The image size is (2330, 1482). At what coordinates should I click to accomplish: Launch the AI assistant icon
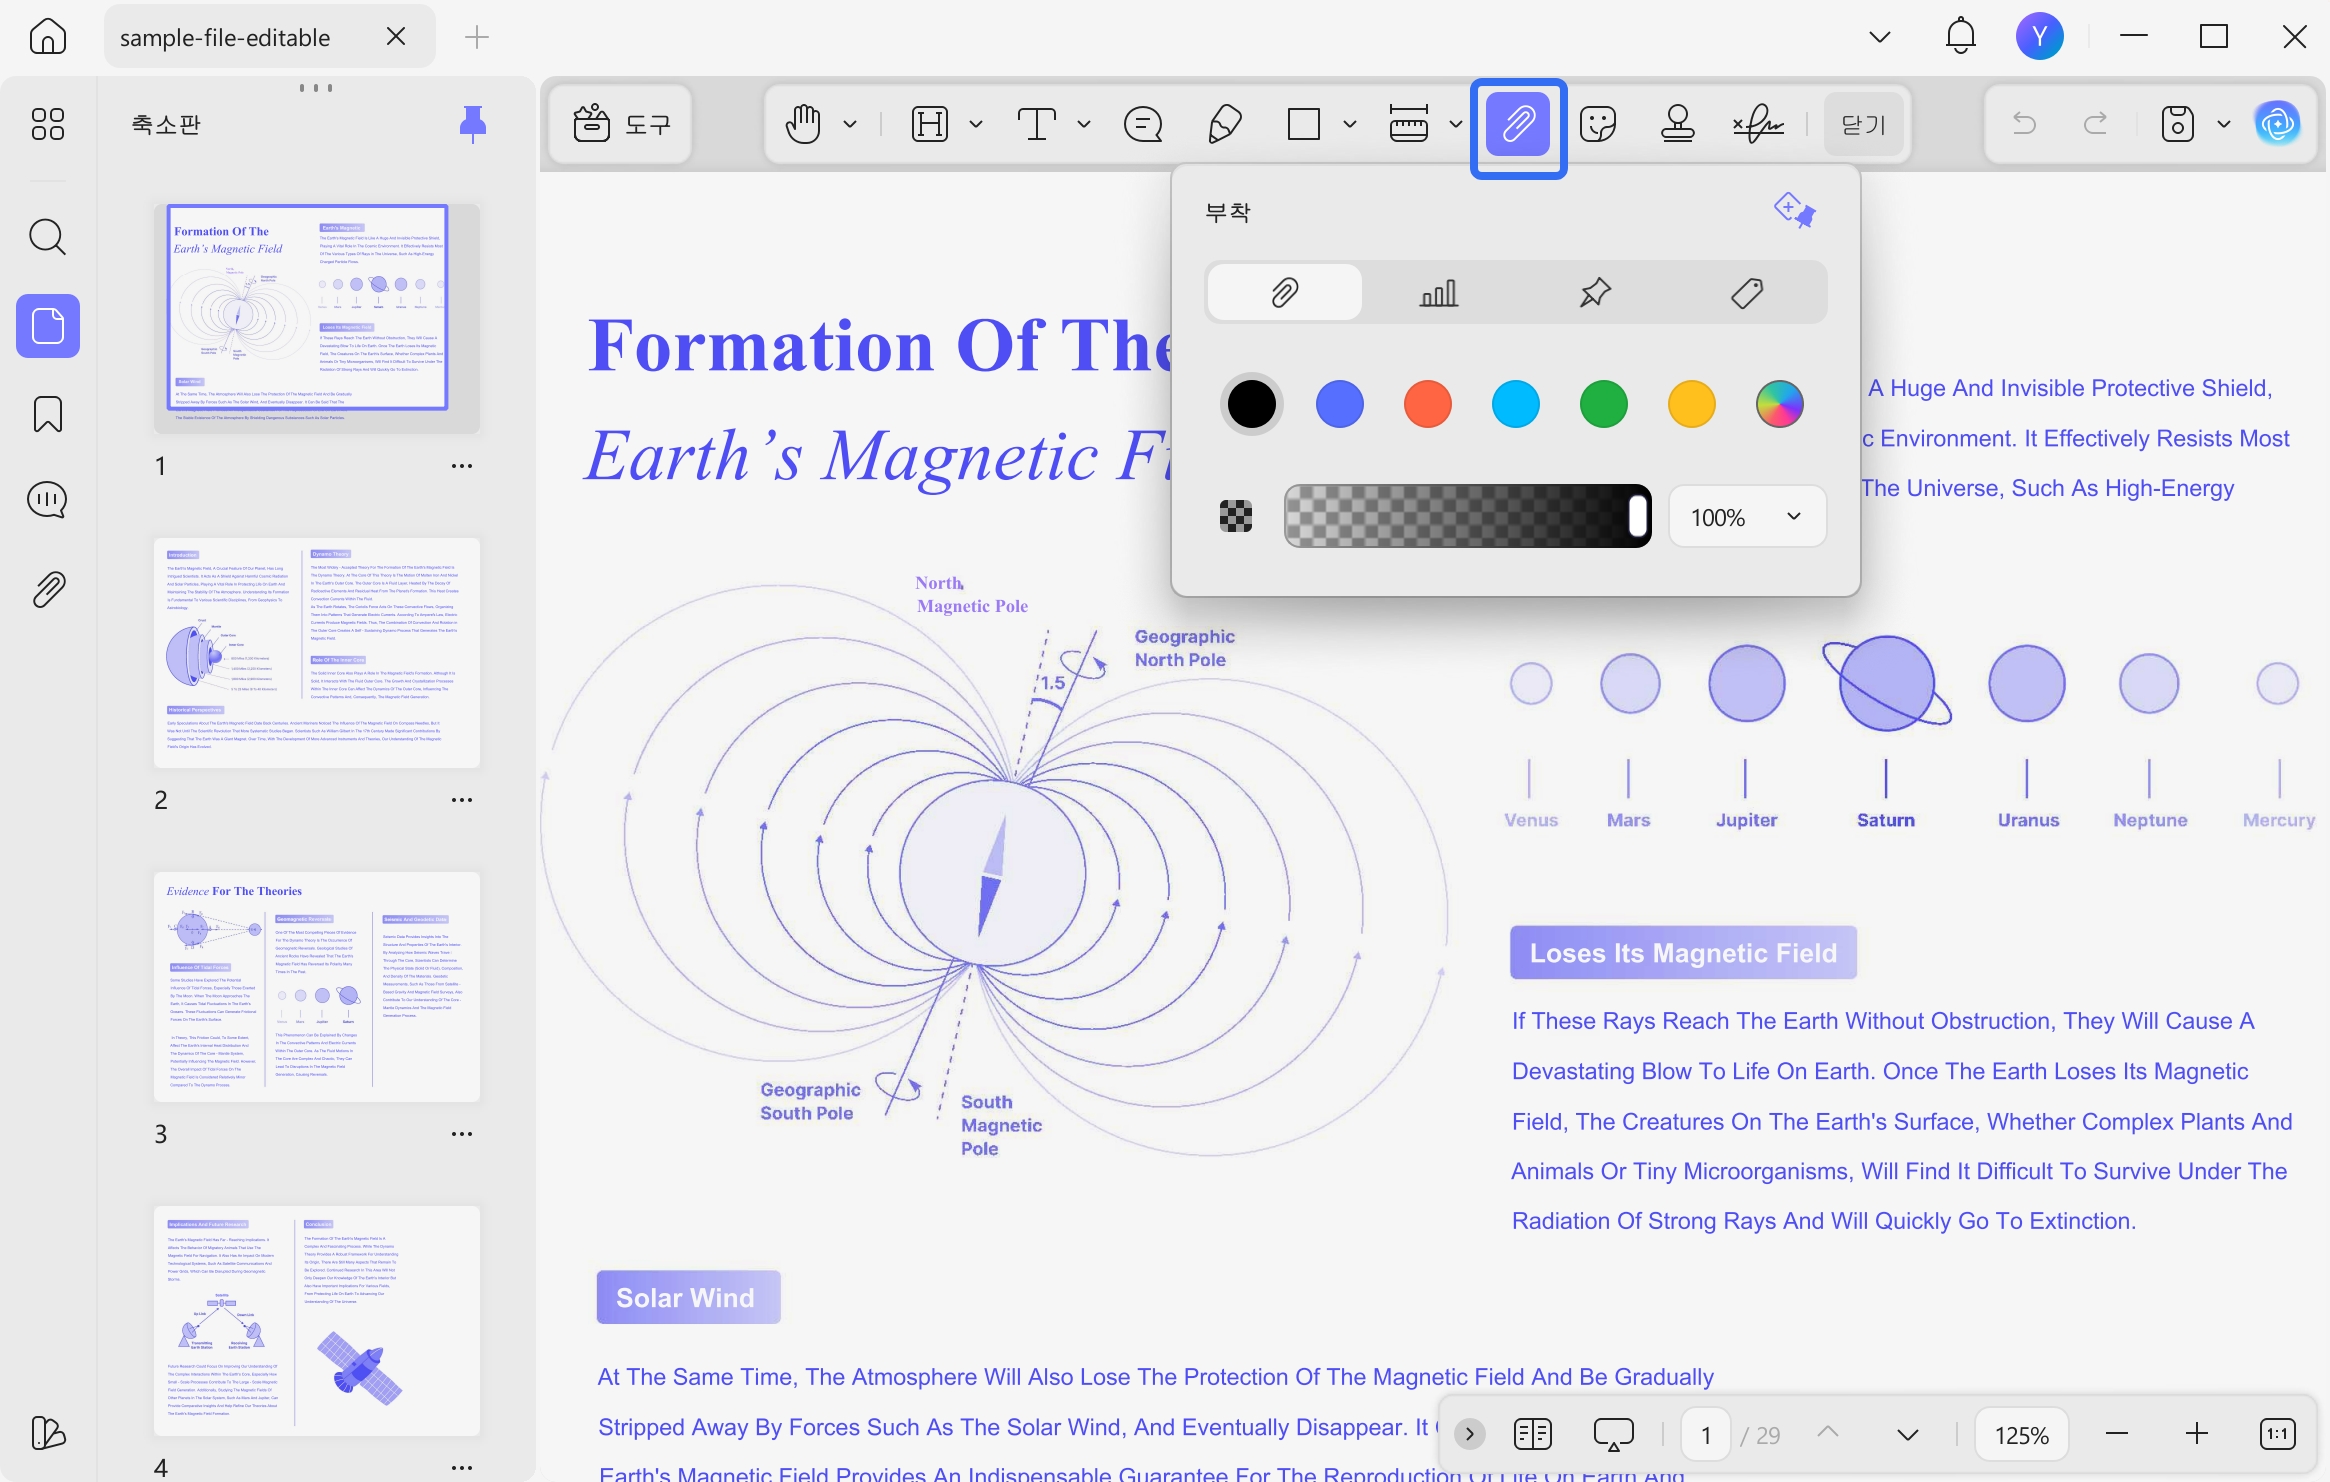pyautogui.click(x=2278, y=124)
